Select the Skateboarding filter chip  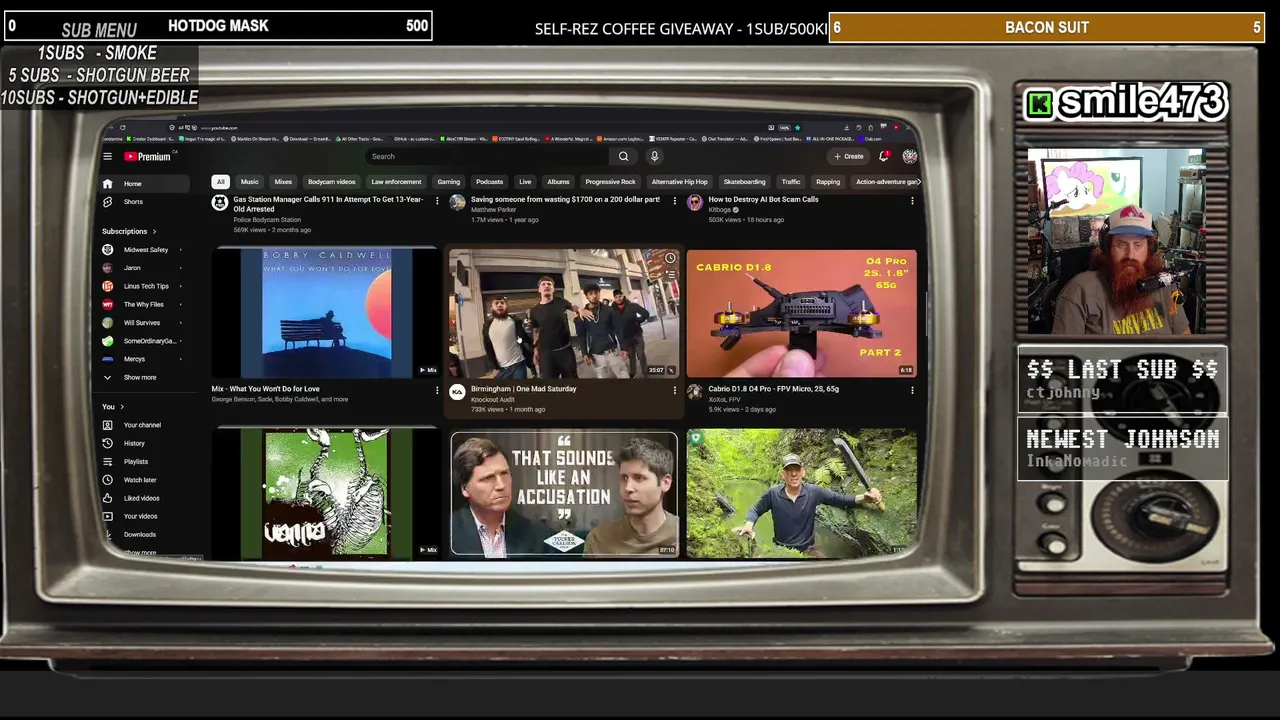744,182
